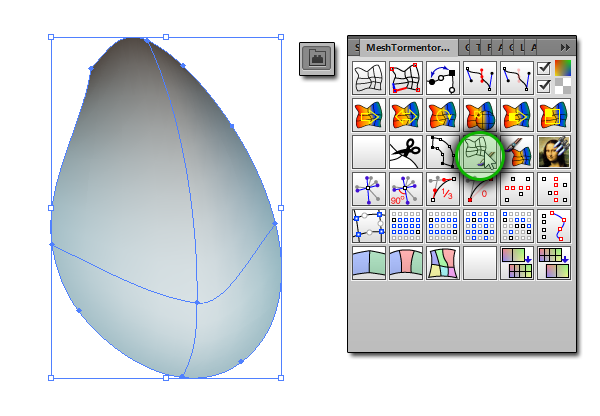
Task: Switch to the collapsed L panel tab
Action: coord(522,47)
